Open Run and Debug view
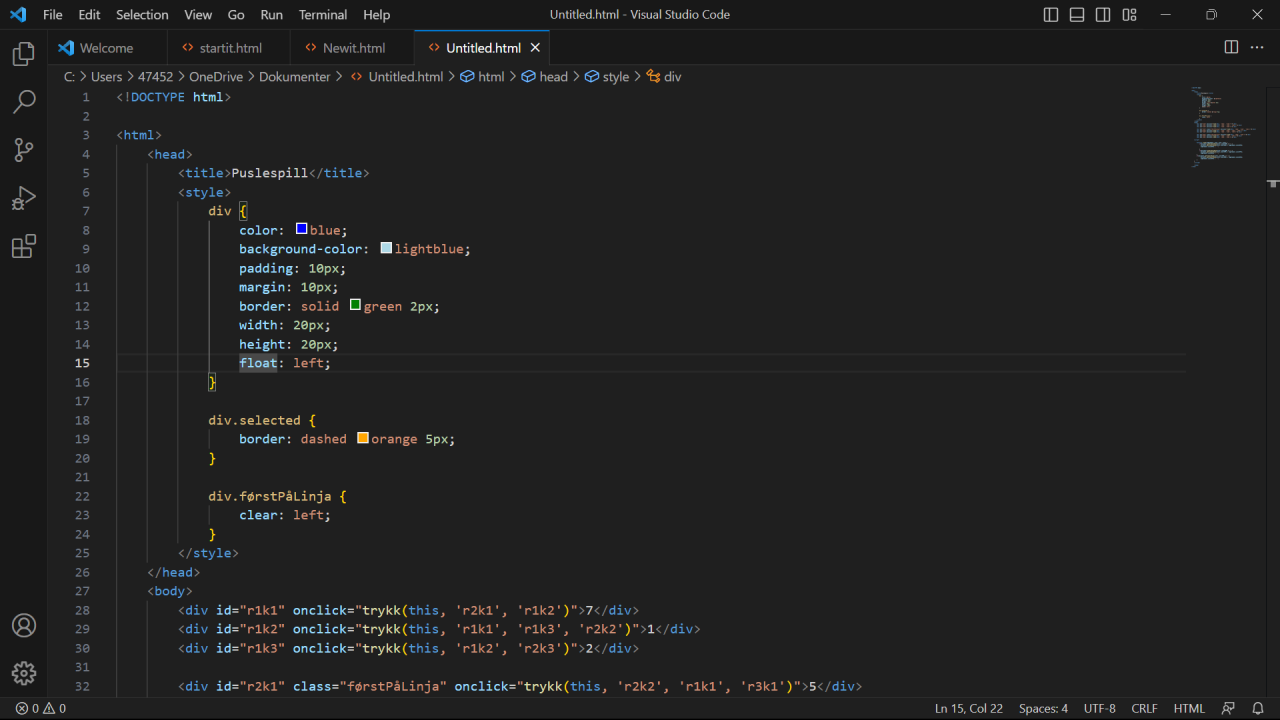 point(24,198)
